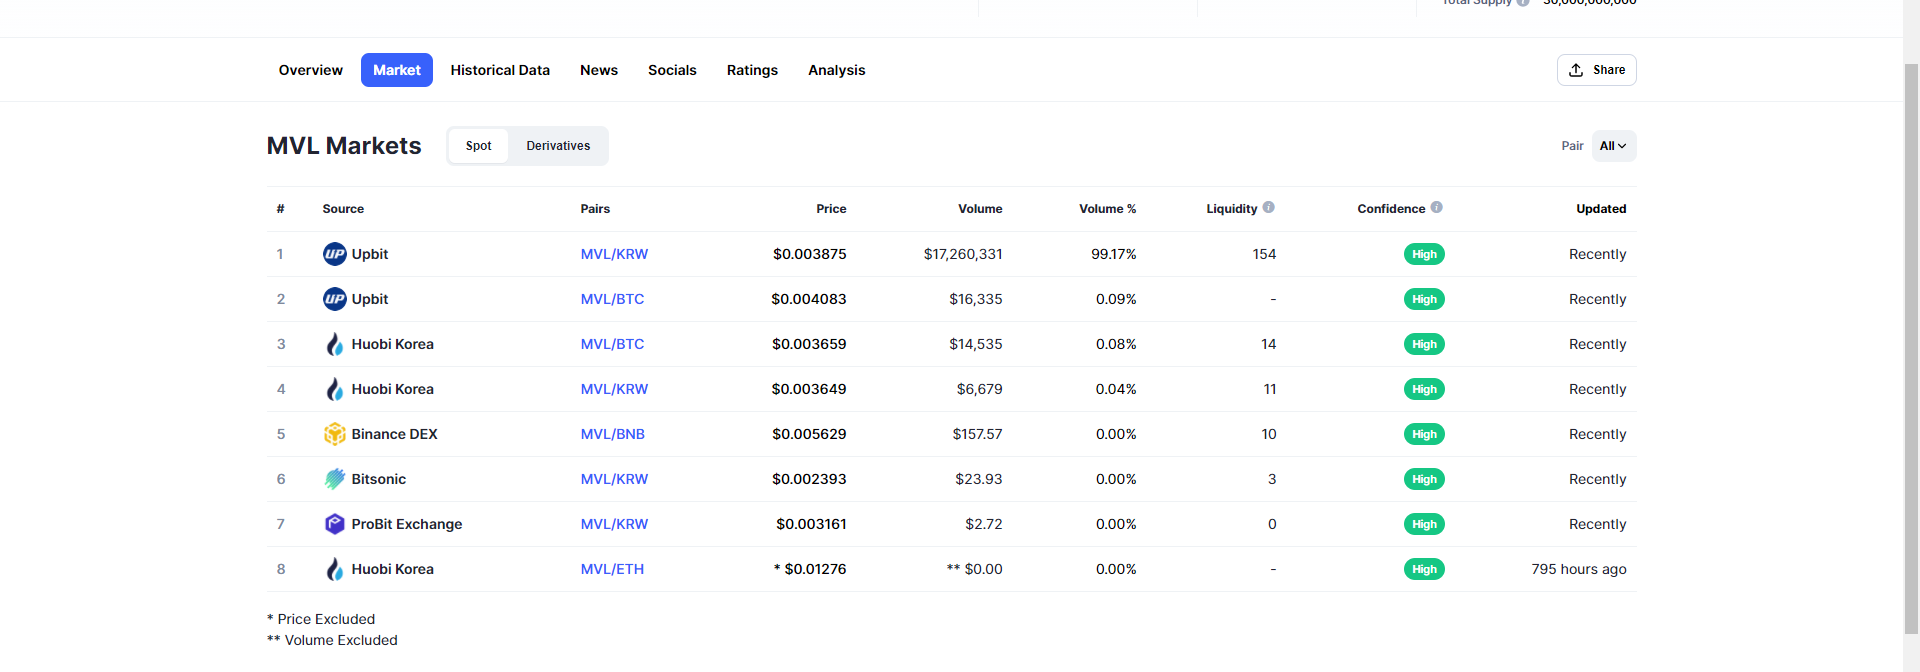Sort by the # rank column header
The width and height of the screenshot is (1920, 672).
280,209
